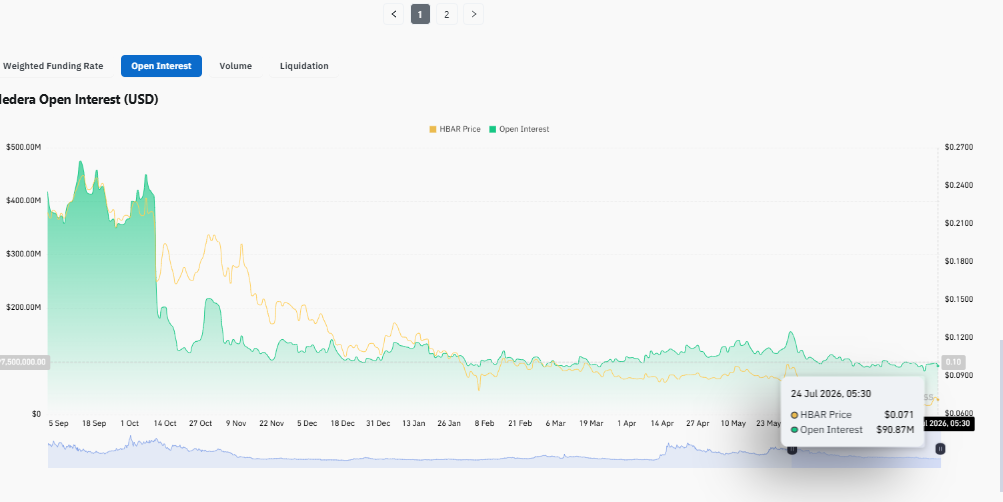Open the Liquidation tab
The height and width of the screenshot is (502, 1003).
304,66
